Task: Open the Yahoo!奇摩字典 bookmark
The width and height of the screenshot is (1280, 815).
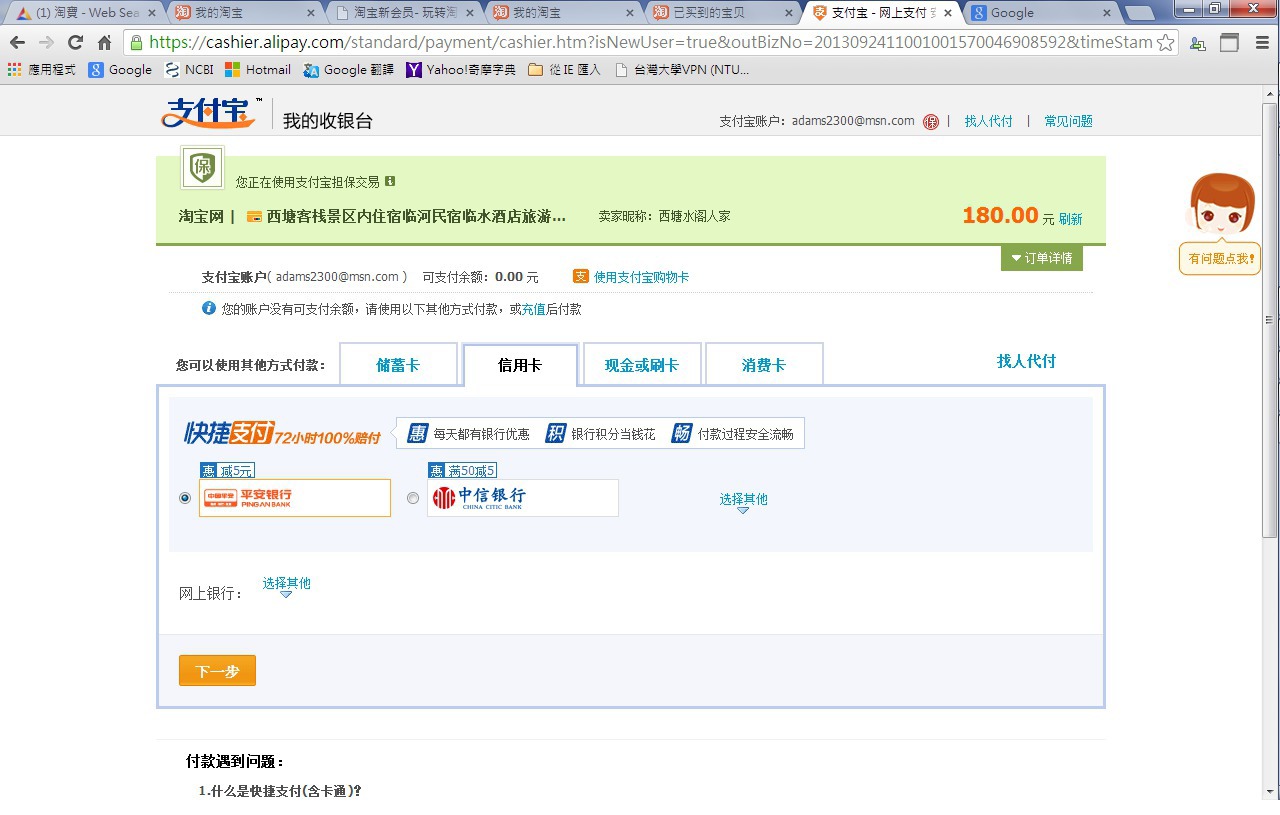Action: (461, 70)
